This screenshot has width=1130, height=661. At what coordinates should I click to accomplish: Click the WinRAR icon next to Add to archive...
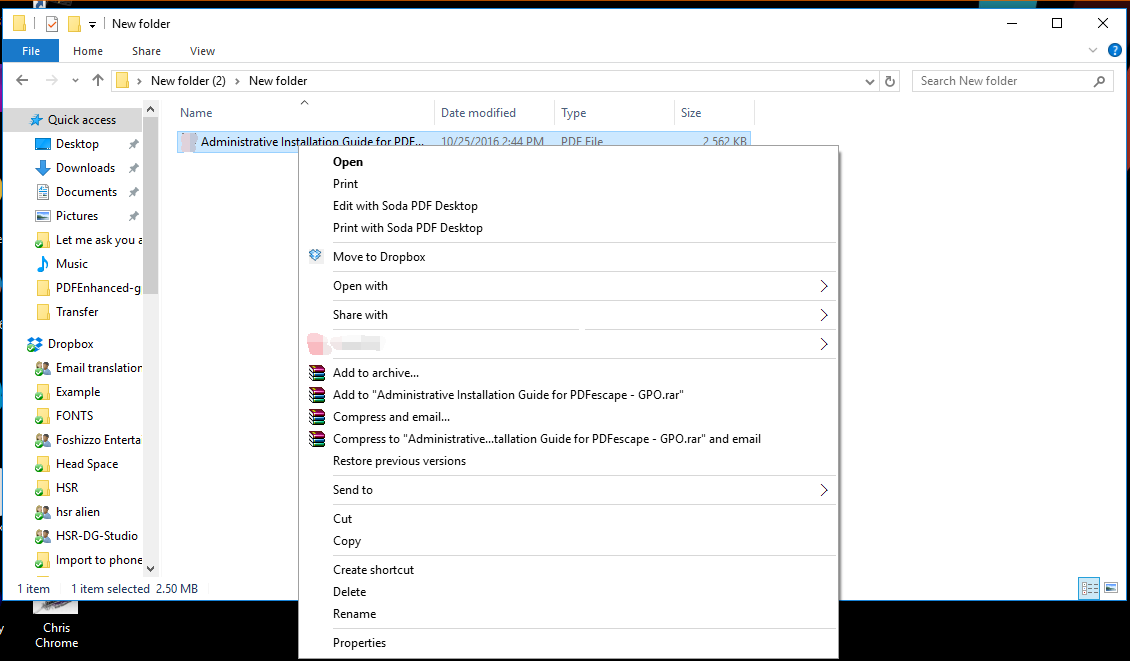[317, 373]
